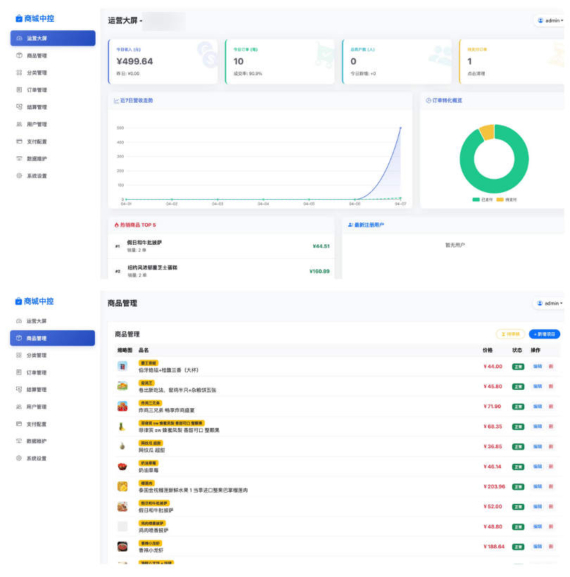This screenshot has height=577, width=570.
Task: Click the line chart icon beside the 7-day revenue trend title
Action: point(117,100)
